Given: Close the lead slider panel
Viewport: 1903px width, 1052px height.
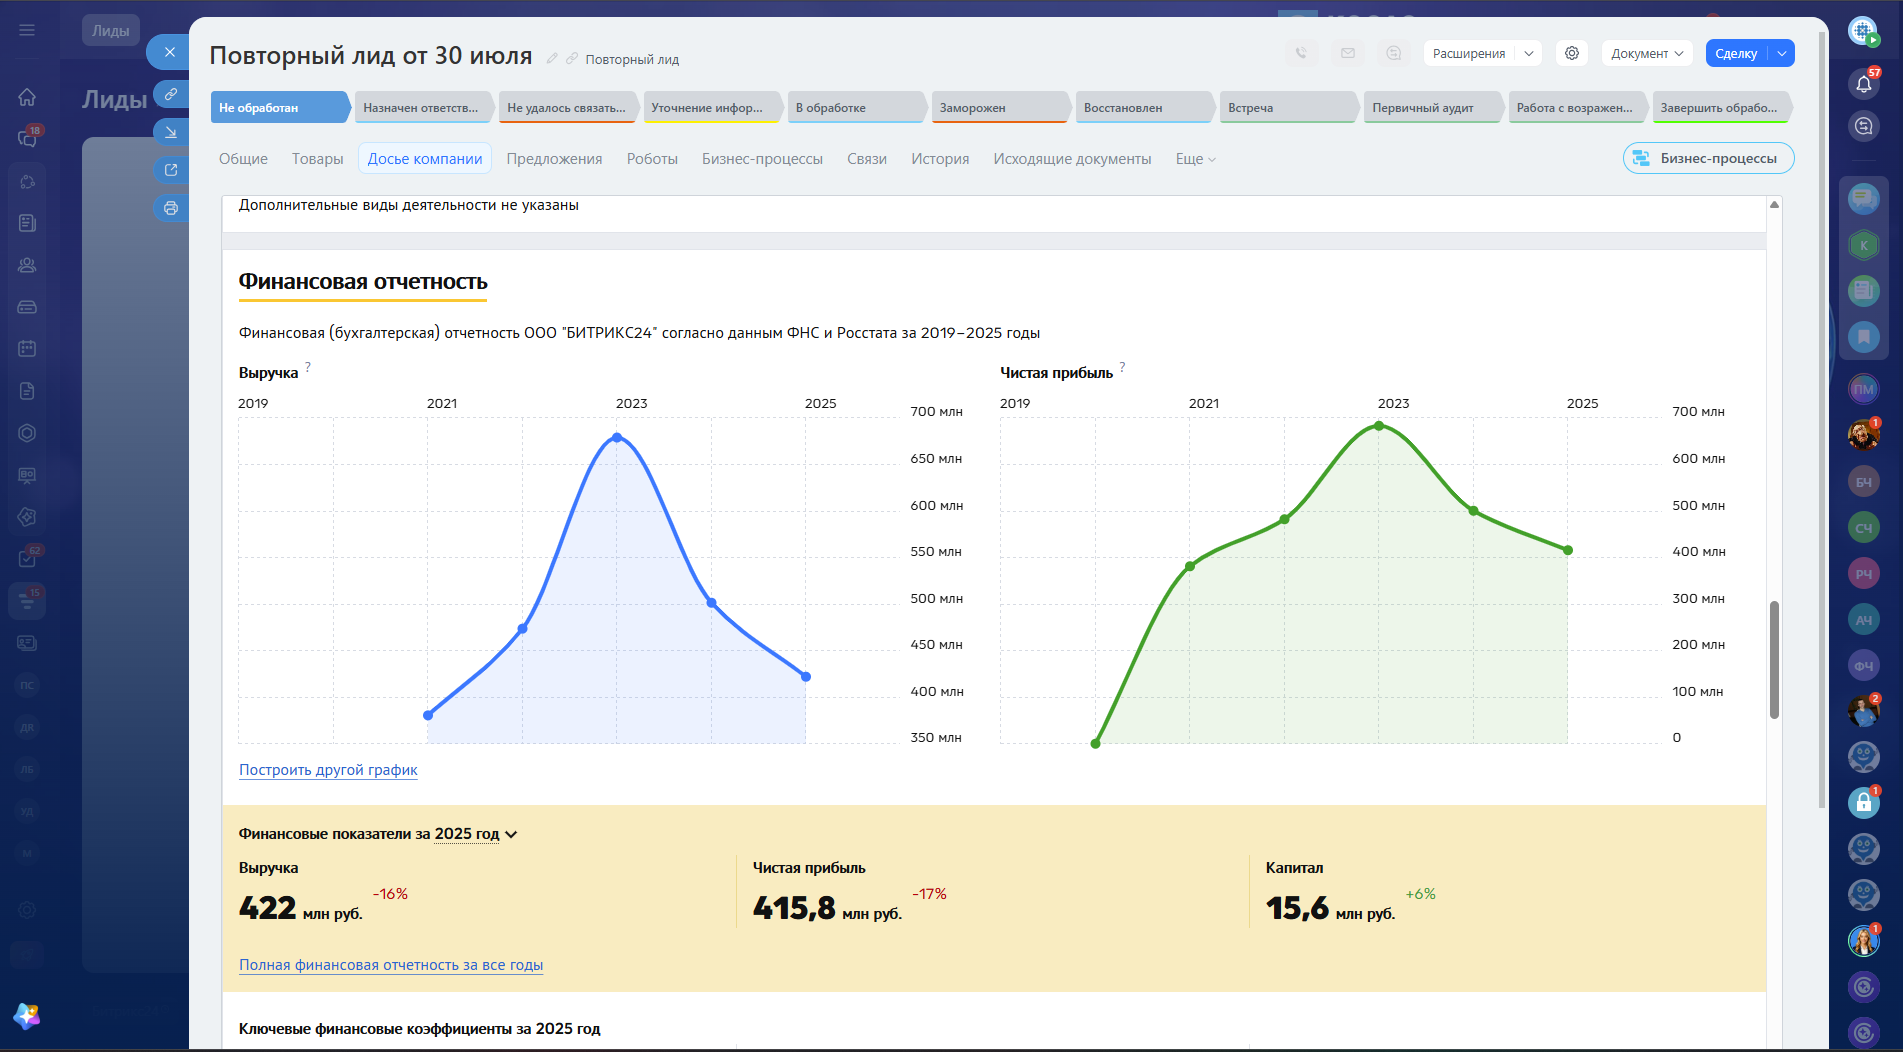Looking at the screenshot, I should tap(170, 52).
